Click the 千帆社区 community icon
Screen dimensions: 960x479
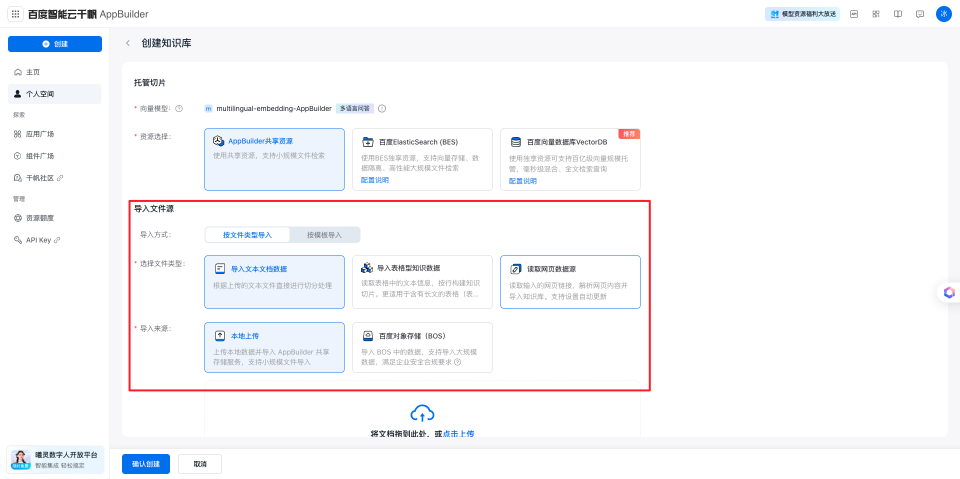[x=17, y=178]
